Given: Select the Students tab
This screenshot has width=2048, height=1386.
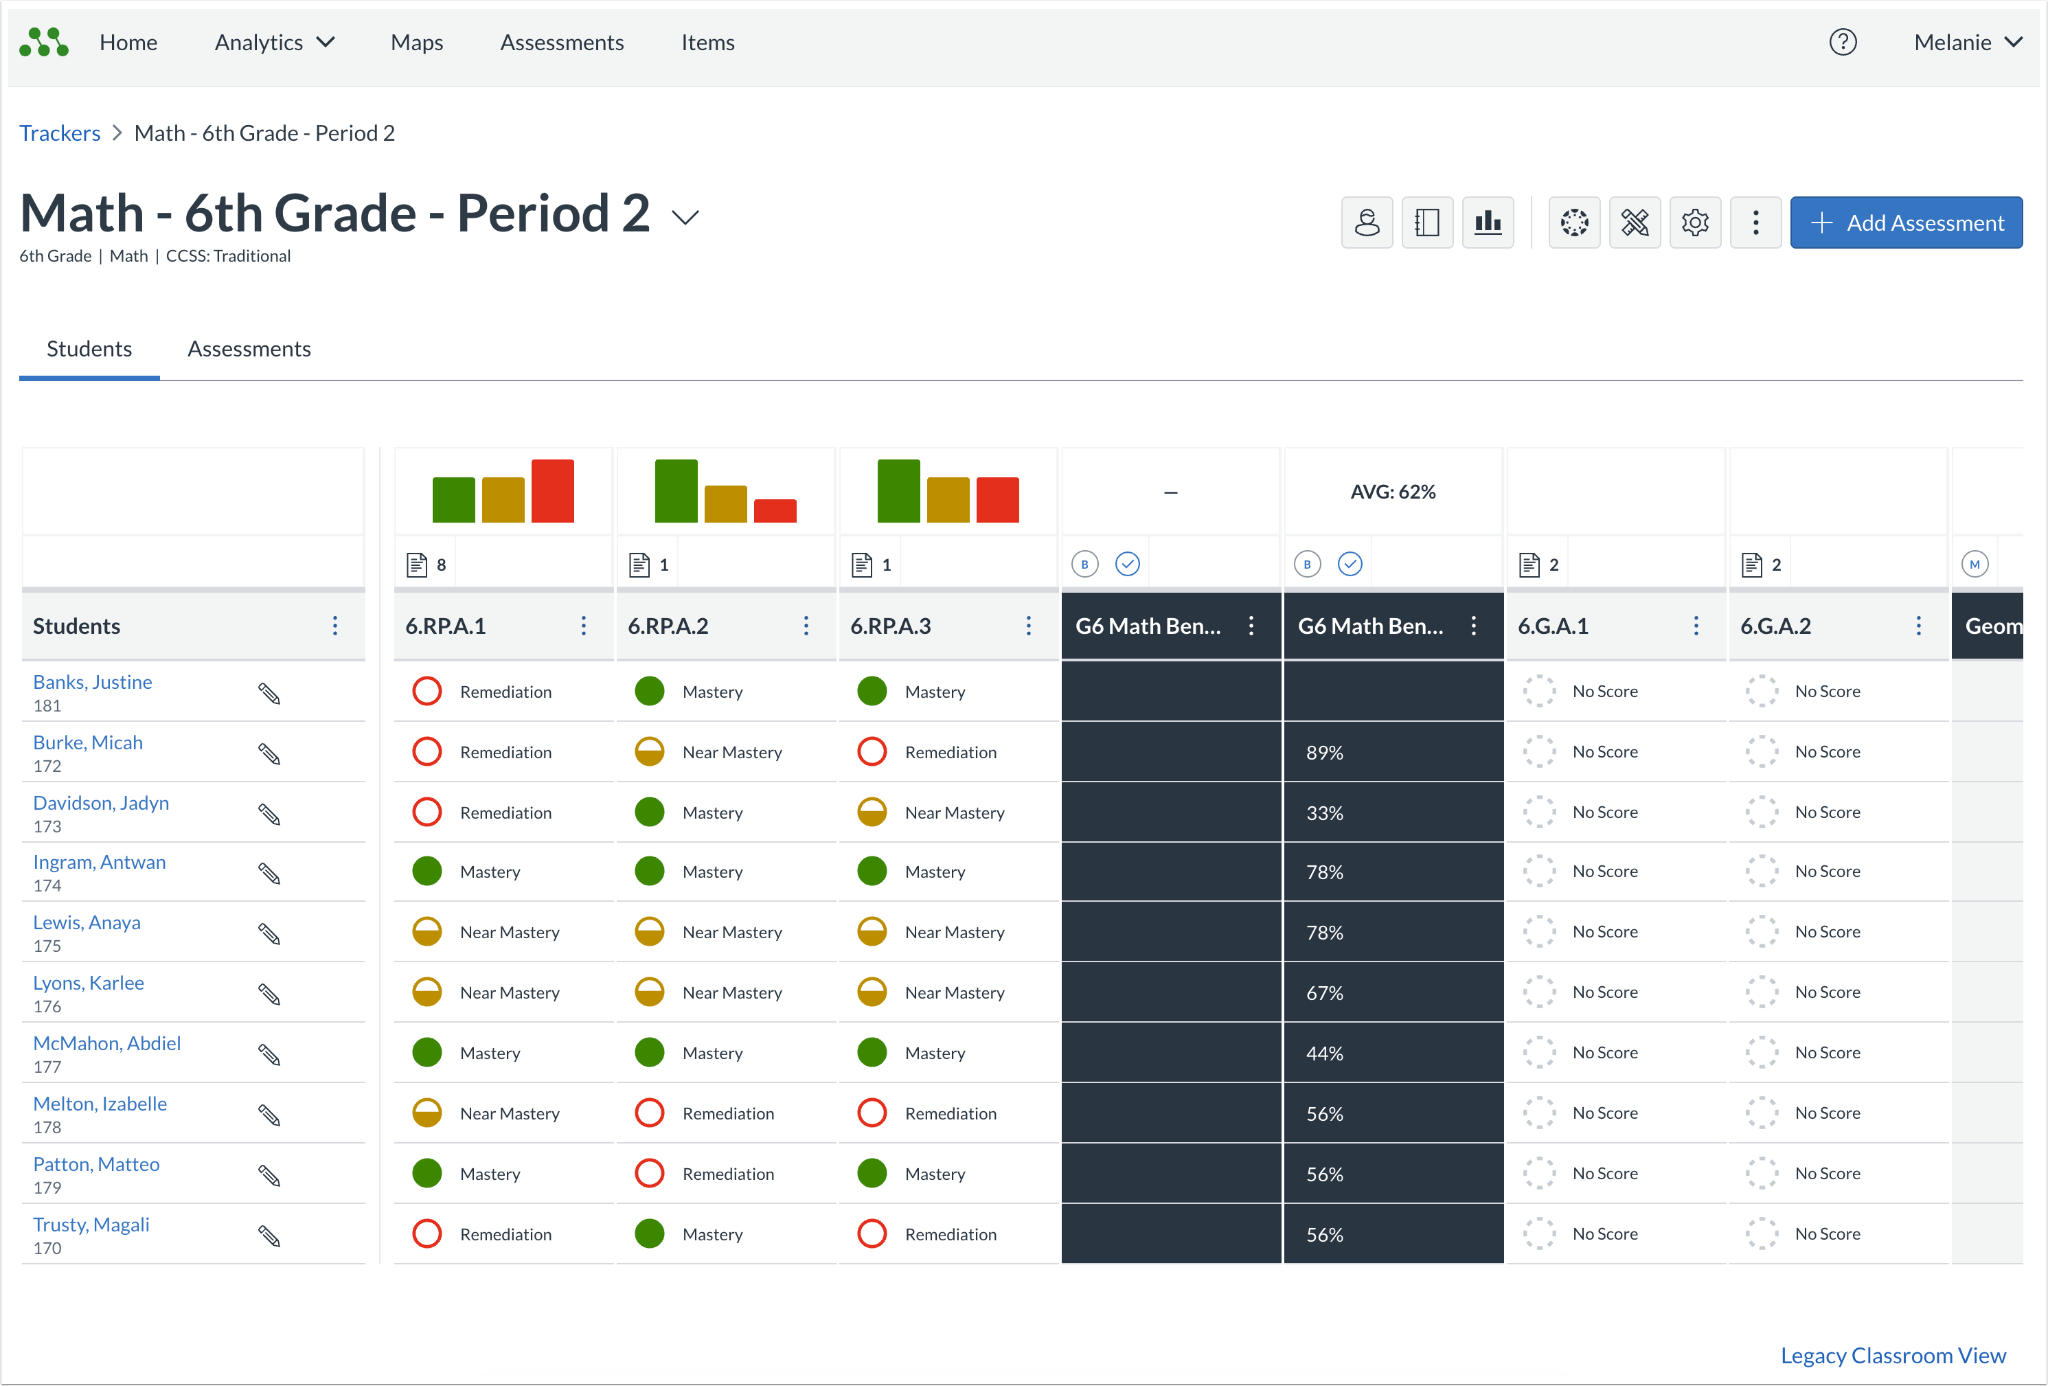Looking at the screenshot, I should (x=89, y=349).
